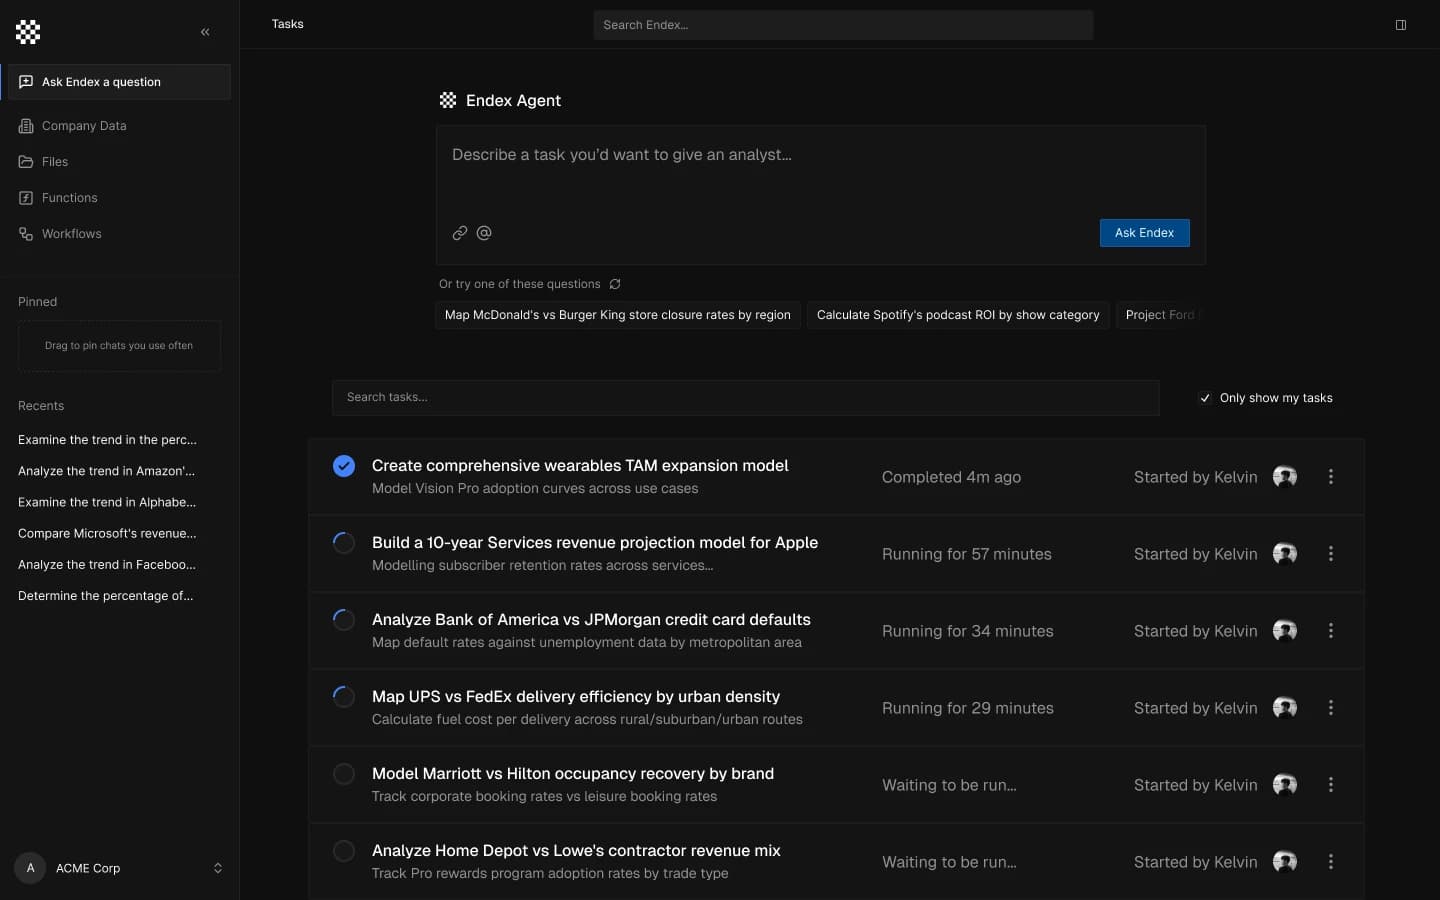Open 'Model Marriott vs Hilton occupancy recovery' task
The width and height of the screenshot is (1440, 900).
(x=573, y=774)
